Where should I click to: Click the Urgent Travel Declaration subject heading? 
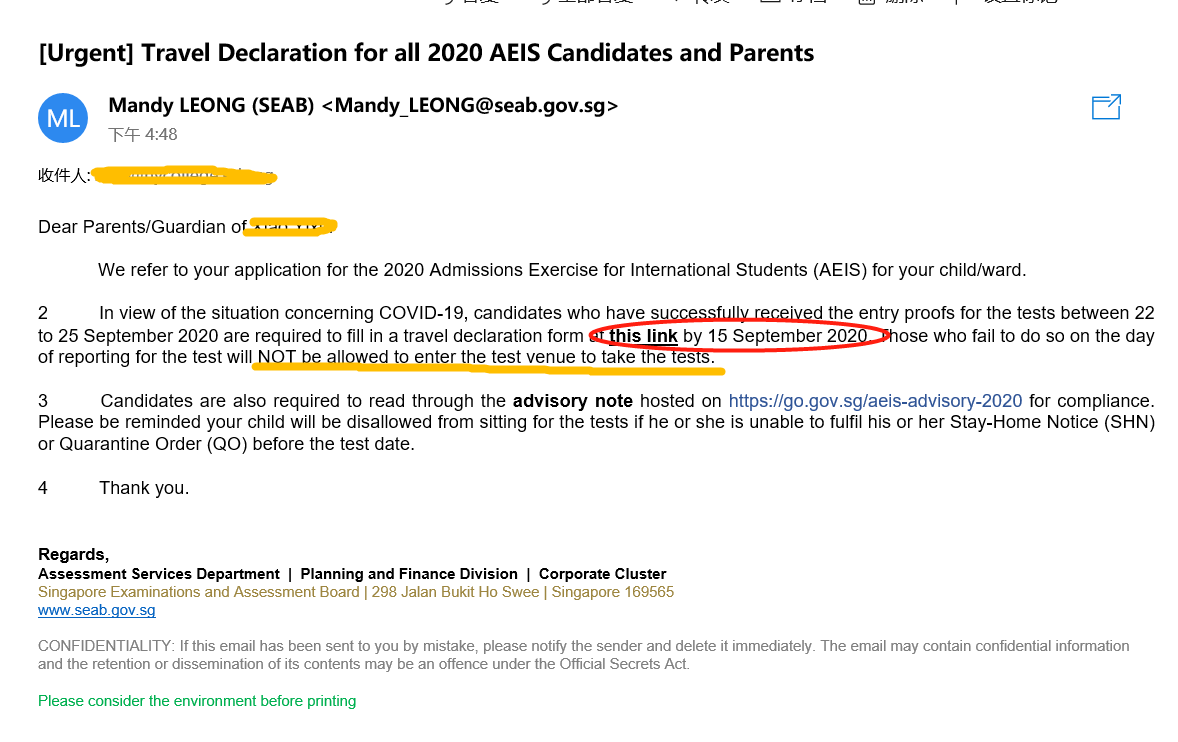pyautogui.click(x=426, y=53)
